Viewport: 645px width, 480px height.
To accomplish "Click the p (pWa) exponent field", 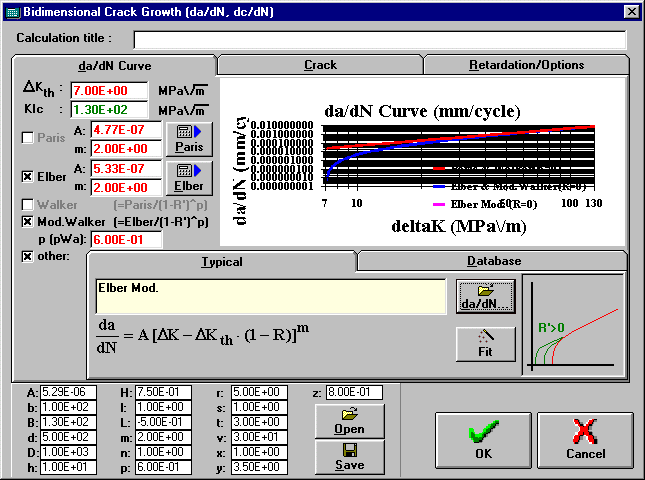I will click(x=118, y=239).
